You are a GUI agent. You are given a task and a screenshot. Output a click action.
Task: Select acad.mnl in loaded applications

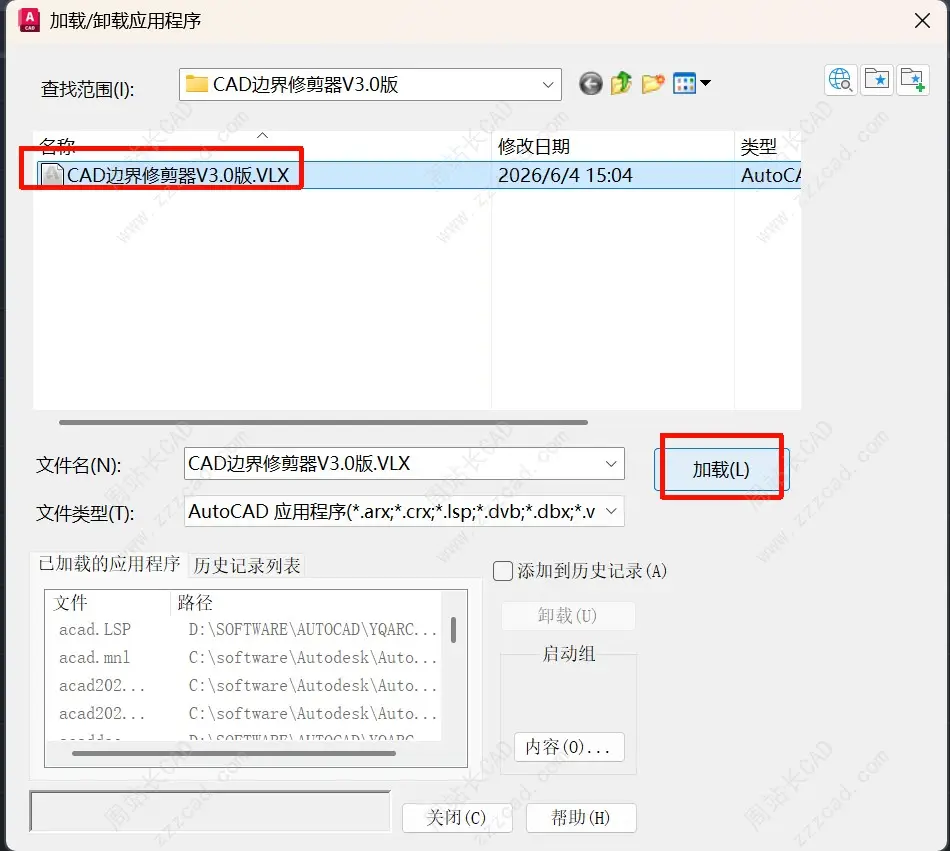tap(94, 657)
